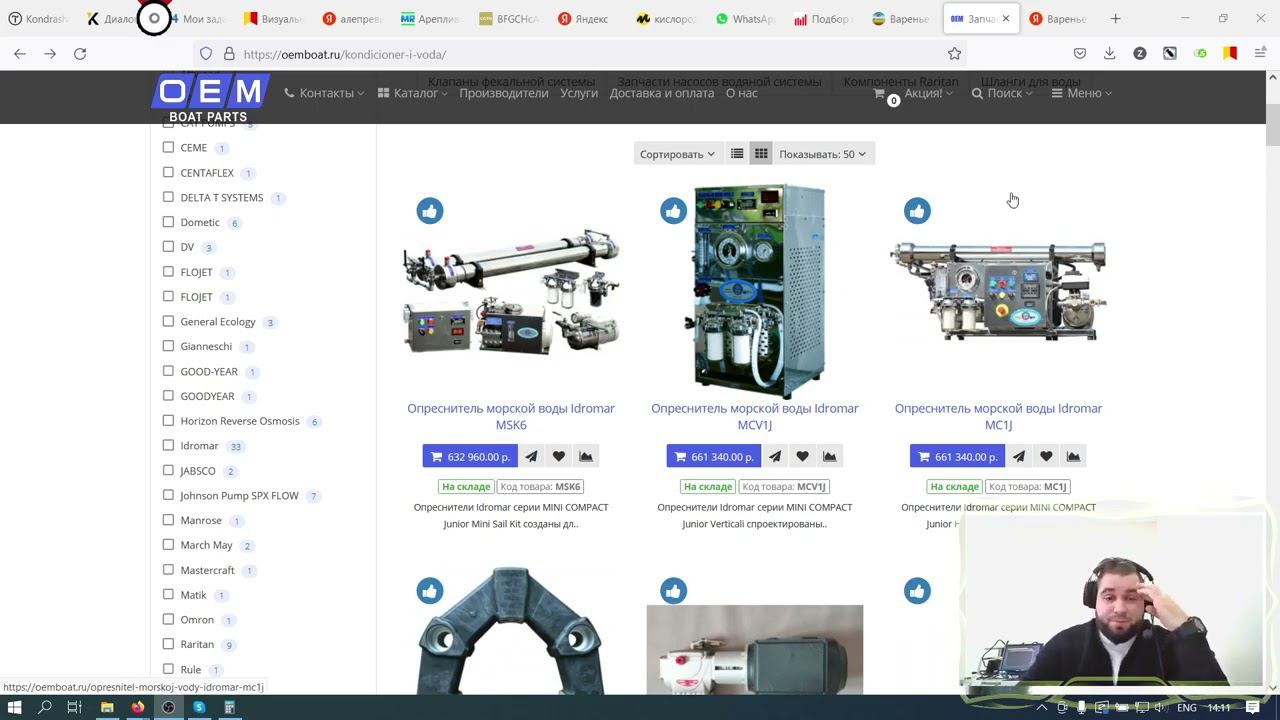The width and height of the screenshot is (1280, 720).
Task: Open Доставка и оплата in the header
Action: click(662, 93)
